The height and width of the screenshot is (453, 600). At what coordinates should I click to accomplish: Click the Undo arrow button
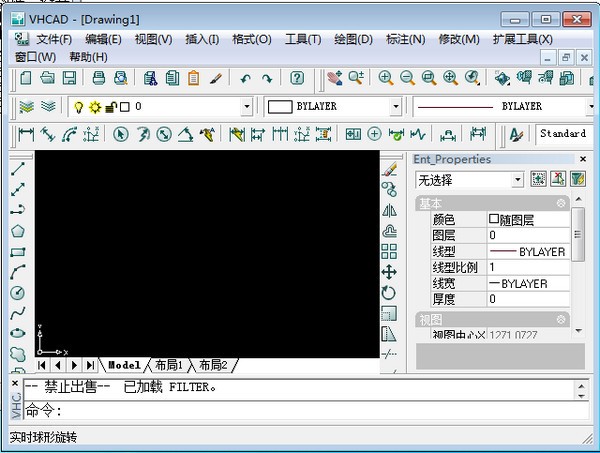tap(246, 78)
